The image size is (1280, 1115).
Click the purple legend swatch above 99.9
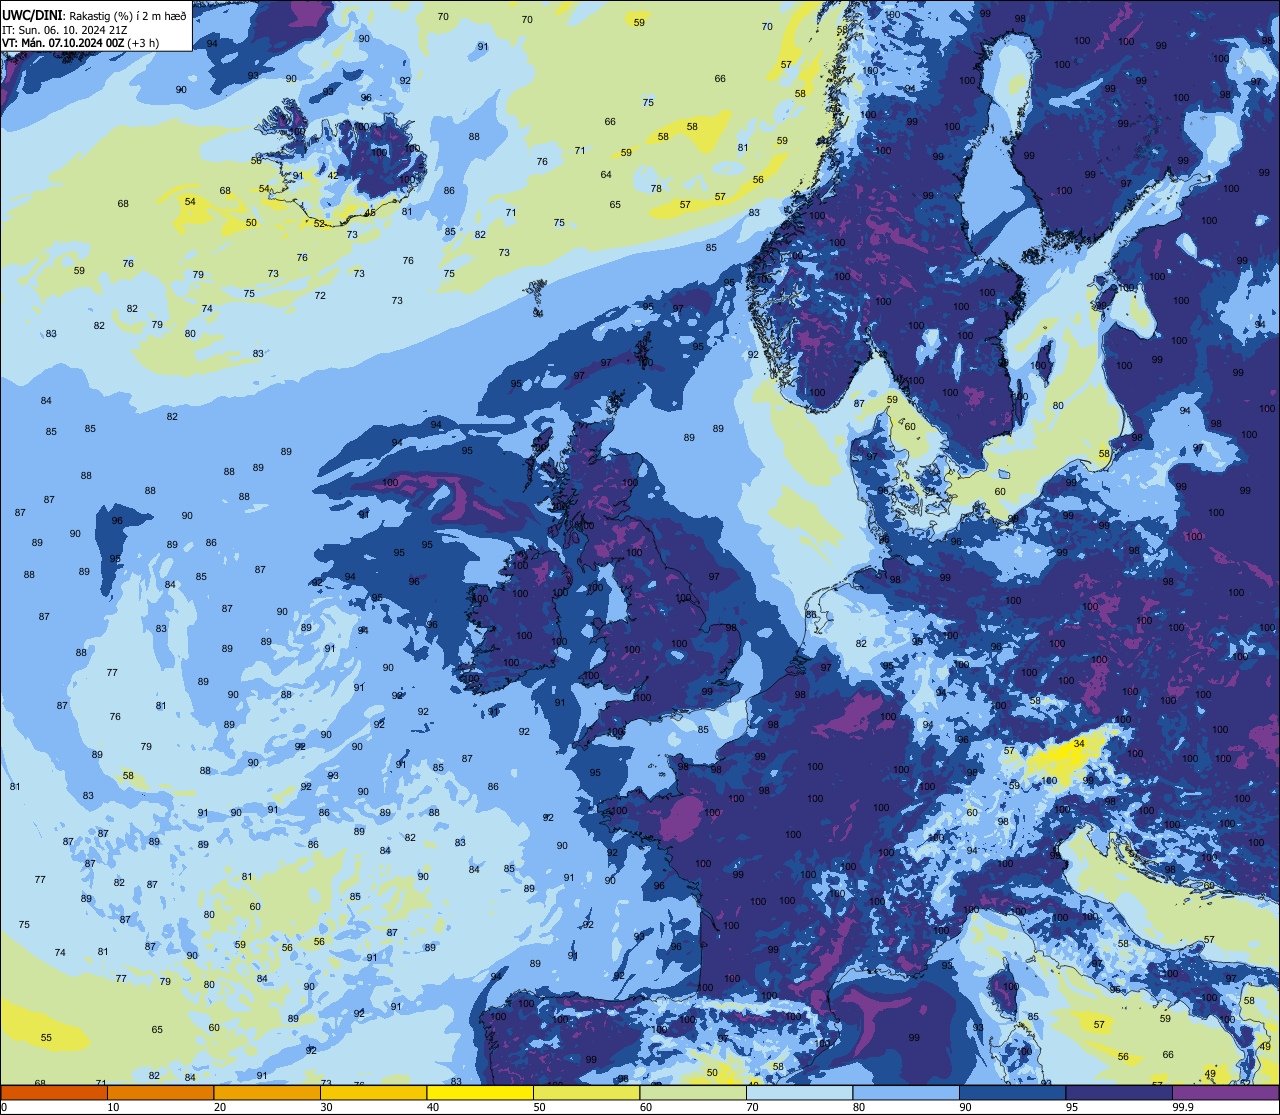[1225, 1092]
